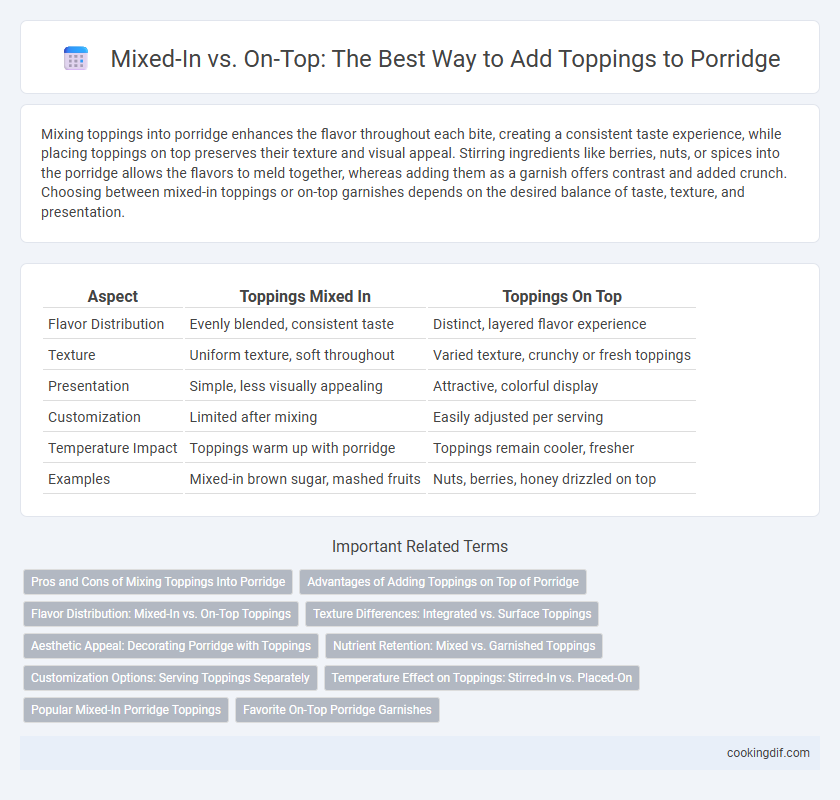Click the calendar grid icon beside the title
Image resolution: width=840 pixels, height=800 pixels.
click(76, 58)
